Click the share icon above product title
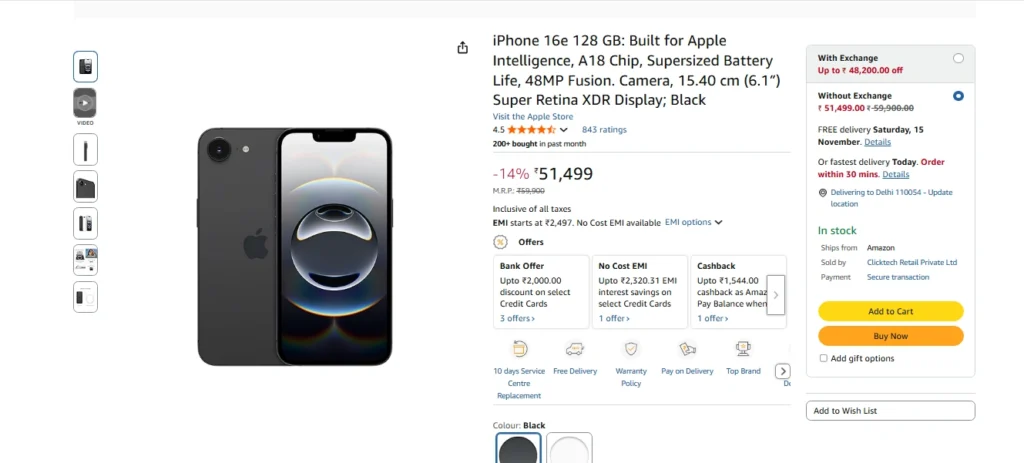1024x463 pixels. pyautogui.click(x=462, y=48)
